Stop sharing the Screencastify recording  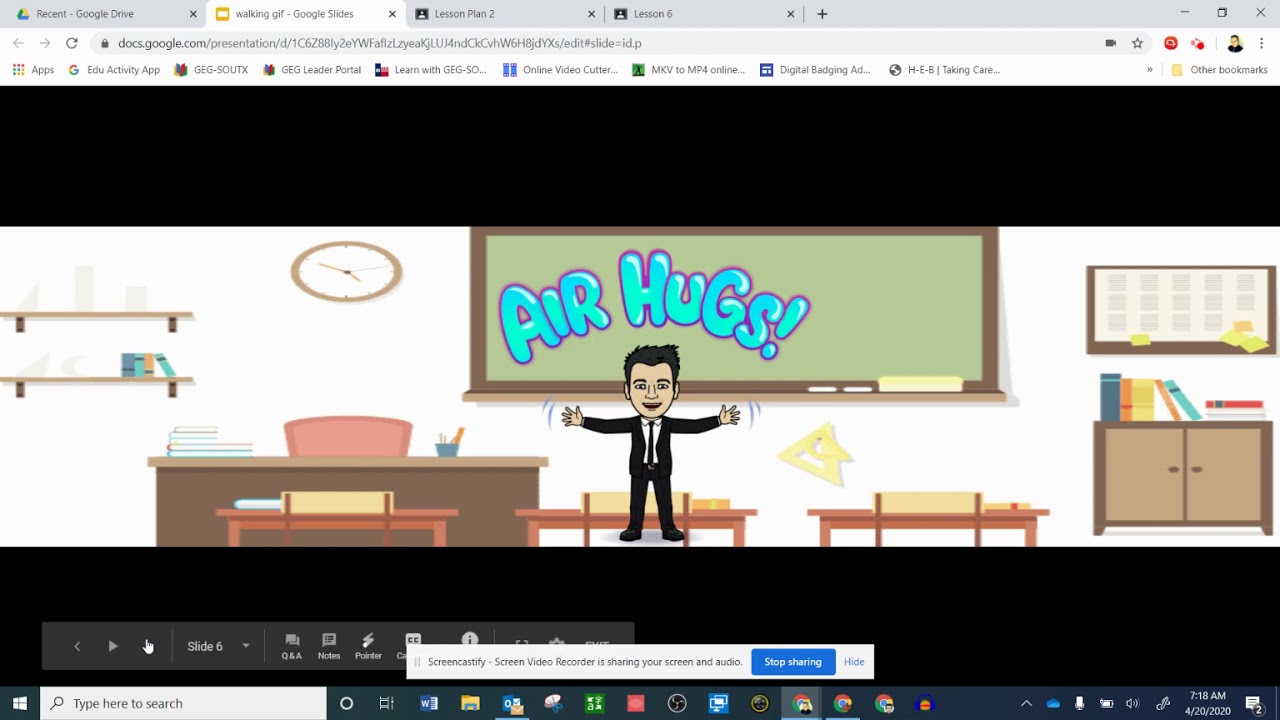[793, 662]
